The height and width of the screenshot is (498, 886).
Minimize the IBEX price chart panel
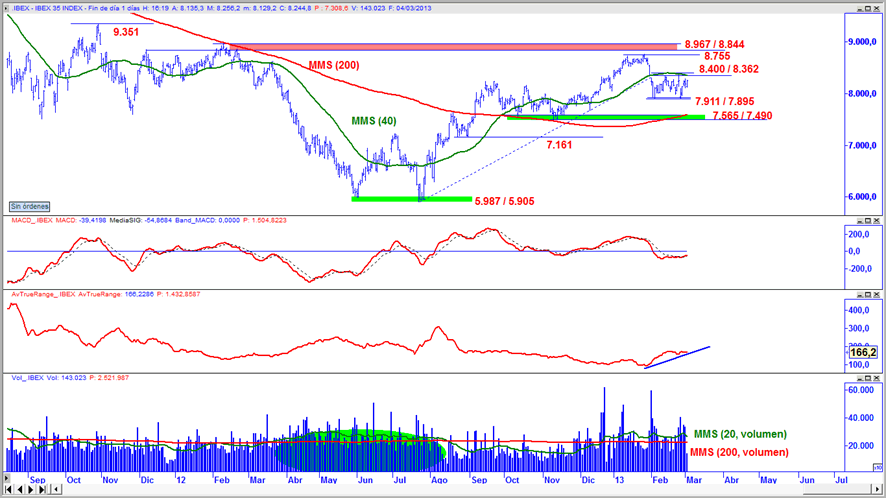pyautogui.click(x=861, y=8)
